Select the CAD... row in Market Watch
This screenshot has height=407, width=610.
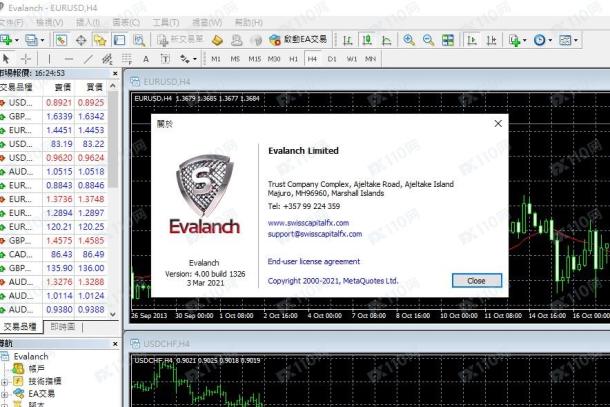pos(53,254)
